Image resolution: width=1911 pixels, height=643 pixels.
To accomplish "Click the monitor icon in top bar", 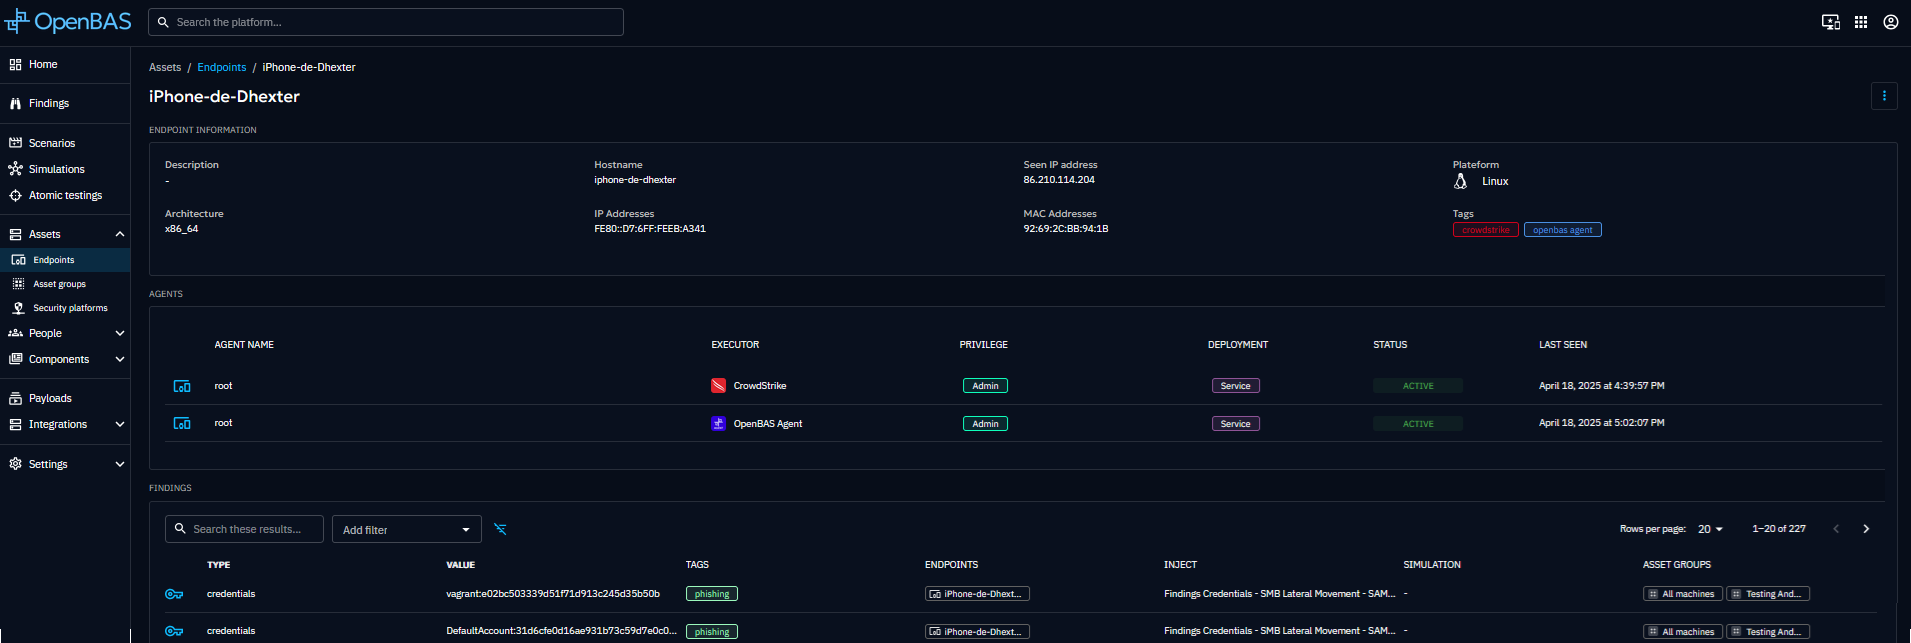I will point(1830,22).
